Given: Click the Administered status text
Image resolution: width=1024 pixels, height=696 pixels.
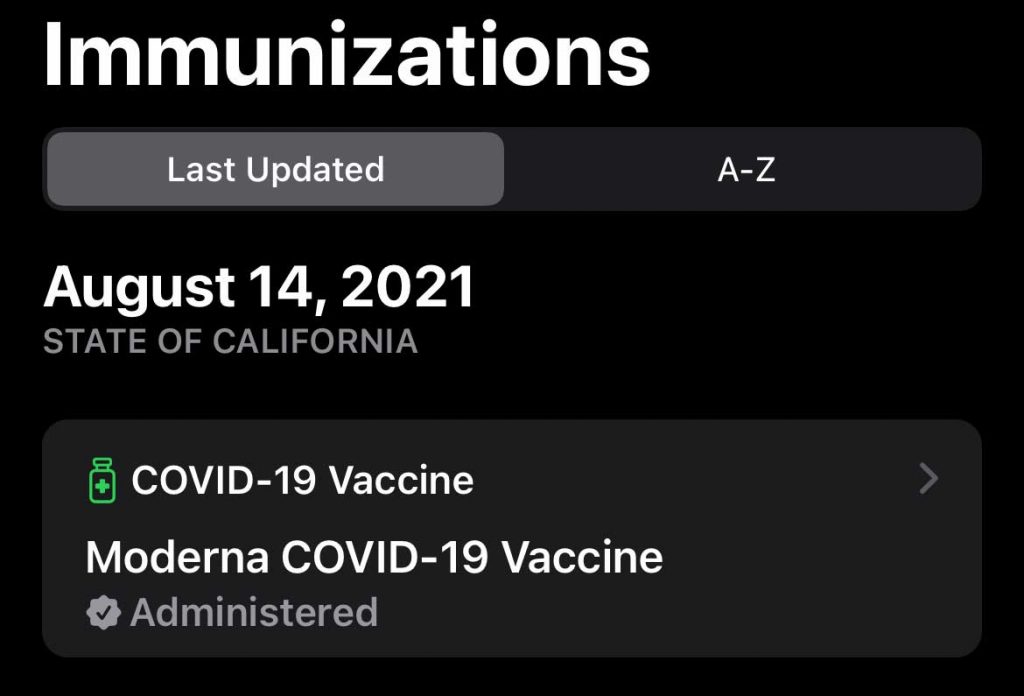Looking at the screenshot, I should (x=254, y=612).
